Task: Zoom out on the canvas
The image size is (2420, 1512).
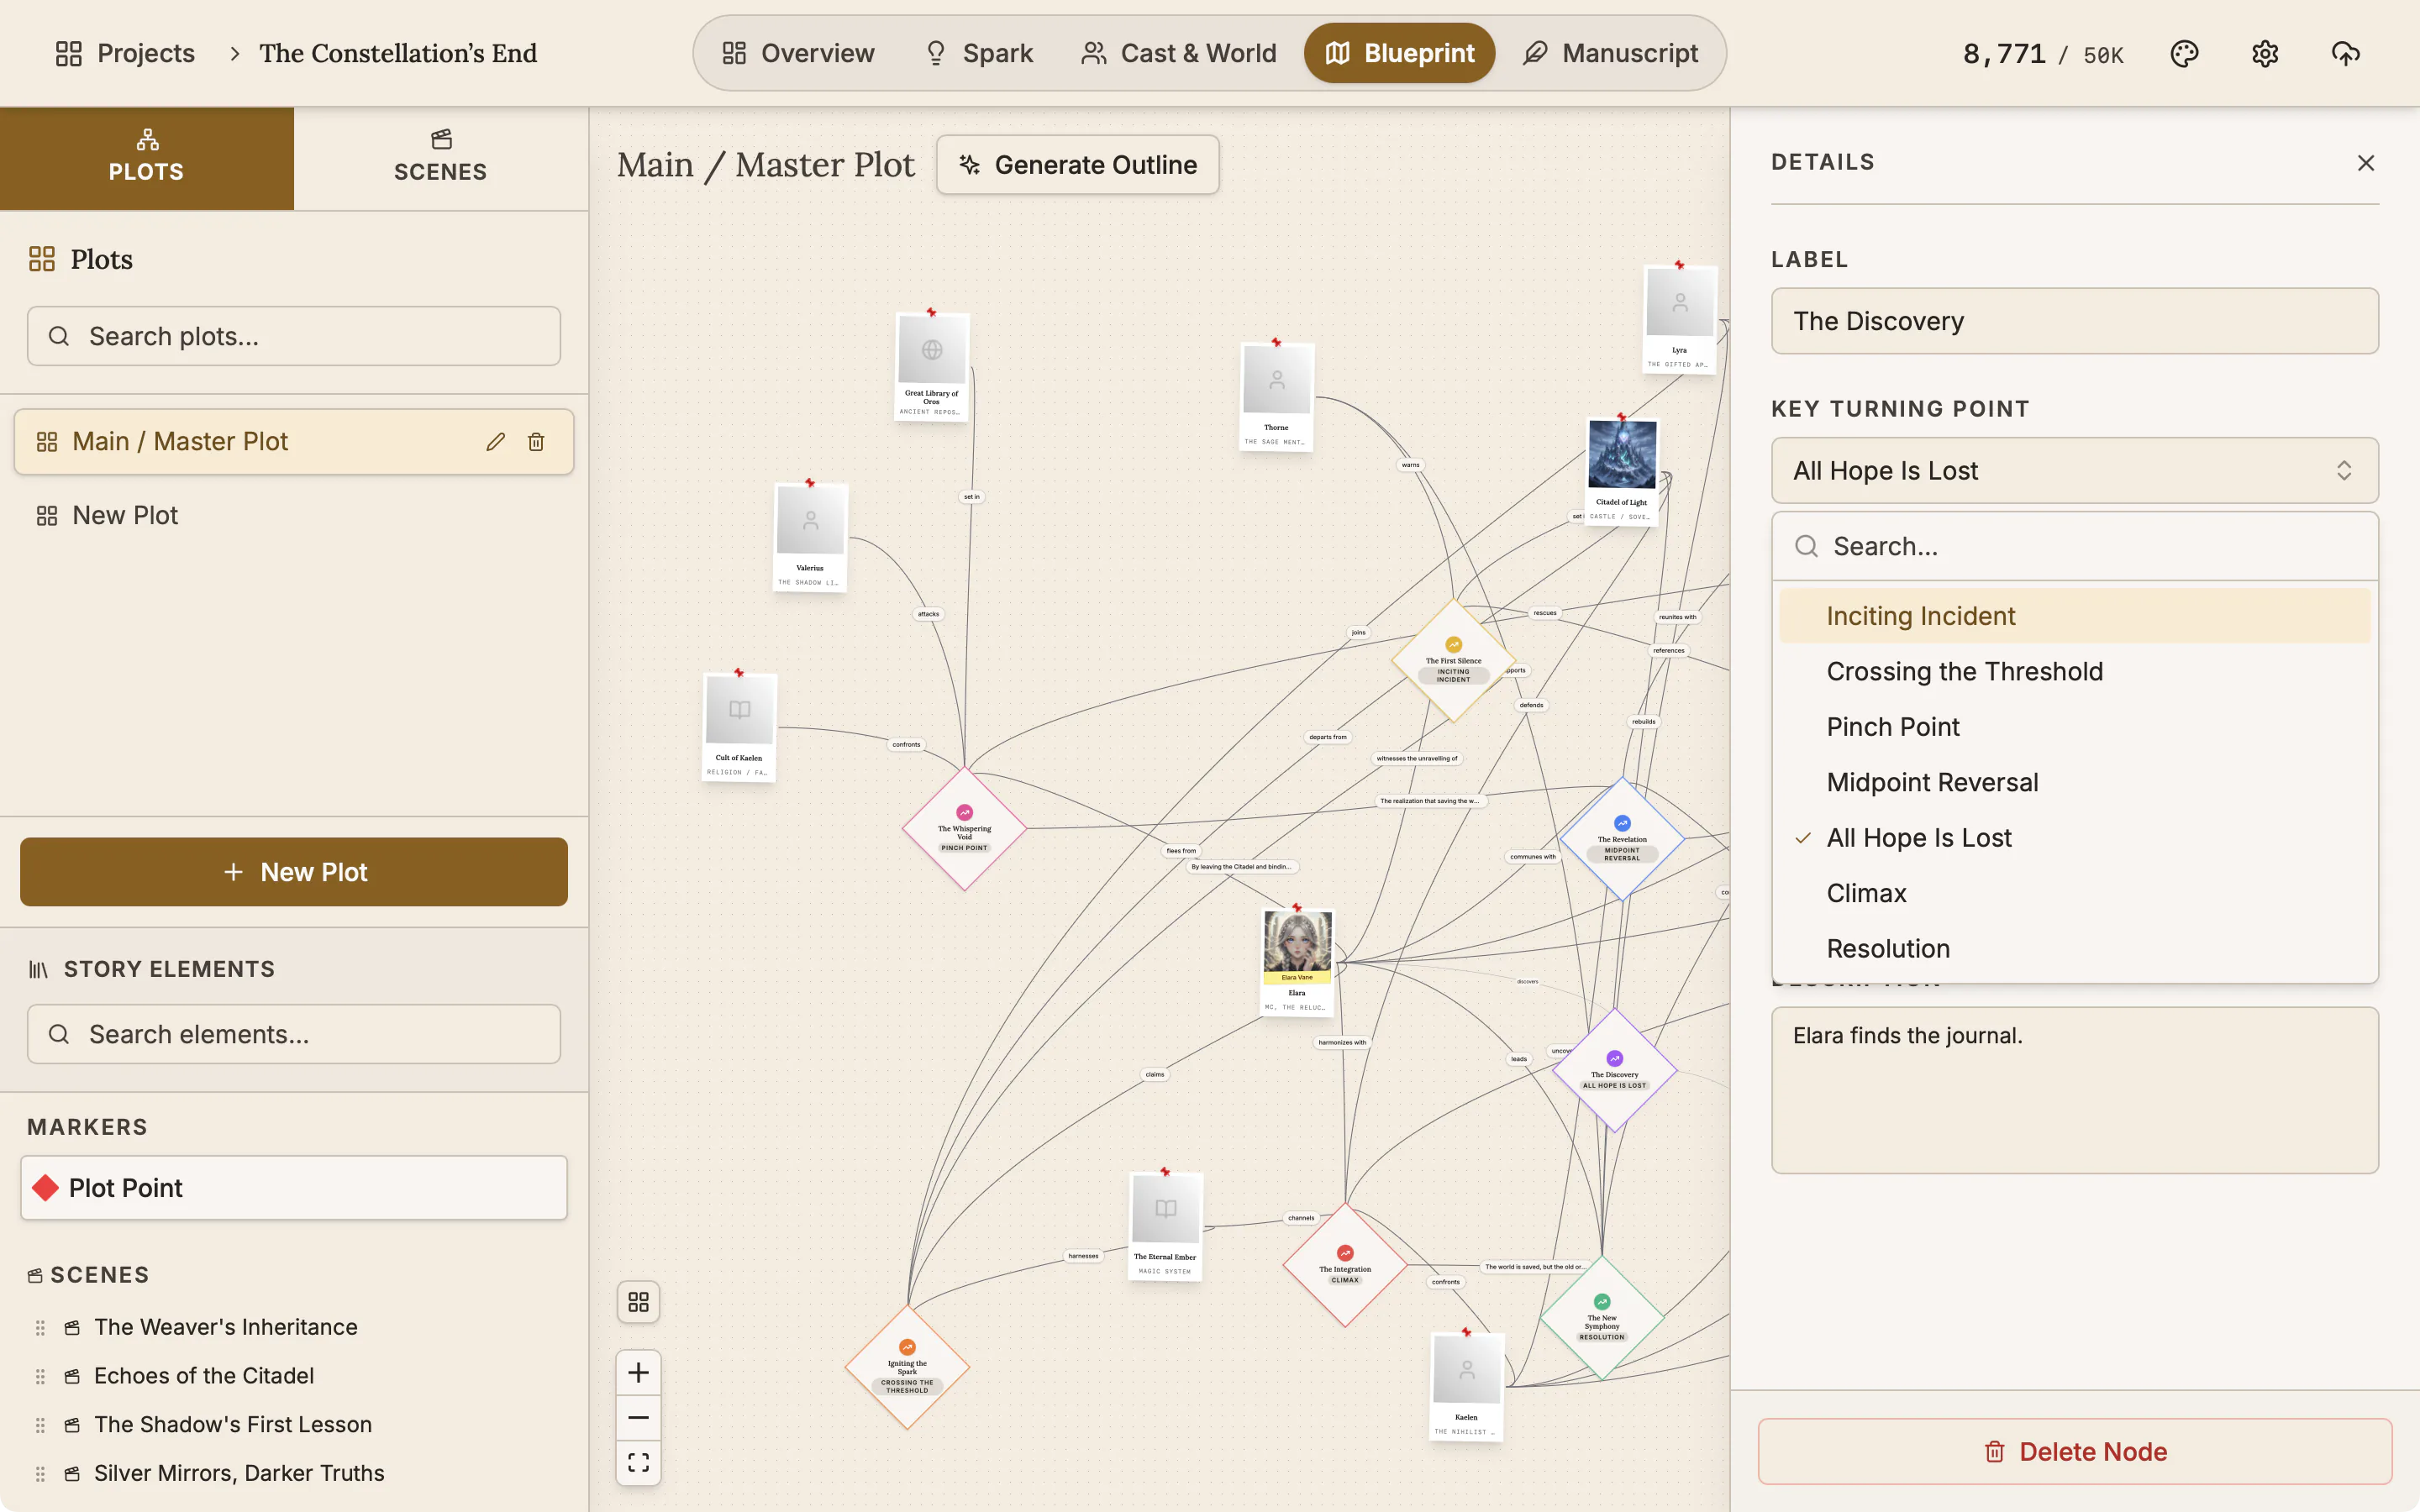Action: pos(638,1417)
